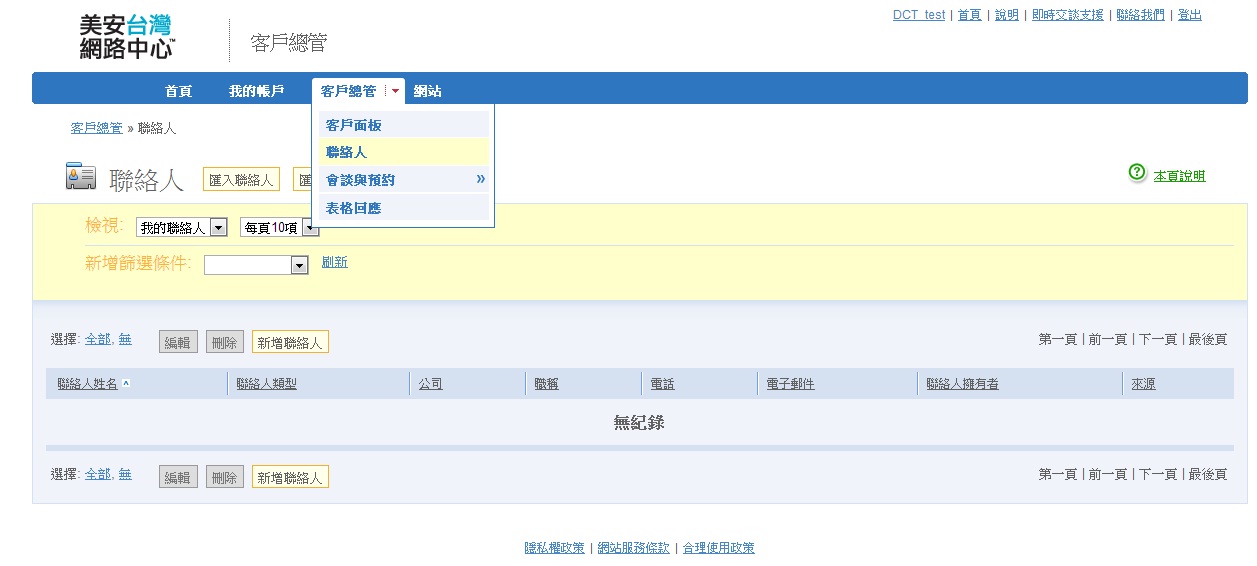
Task: Click top 編輯 button above the table
Action: 178,342
